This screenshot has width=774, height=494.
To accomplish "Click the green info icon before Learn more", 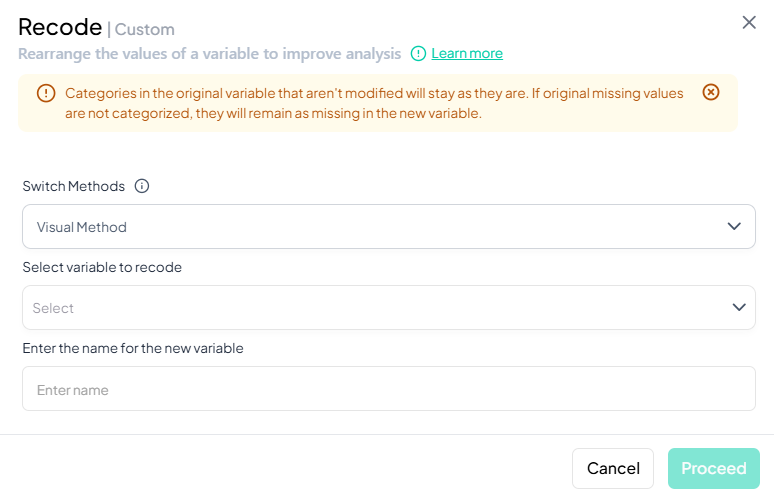I will [418, 53].
